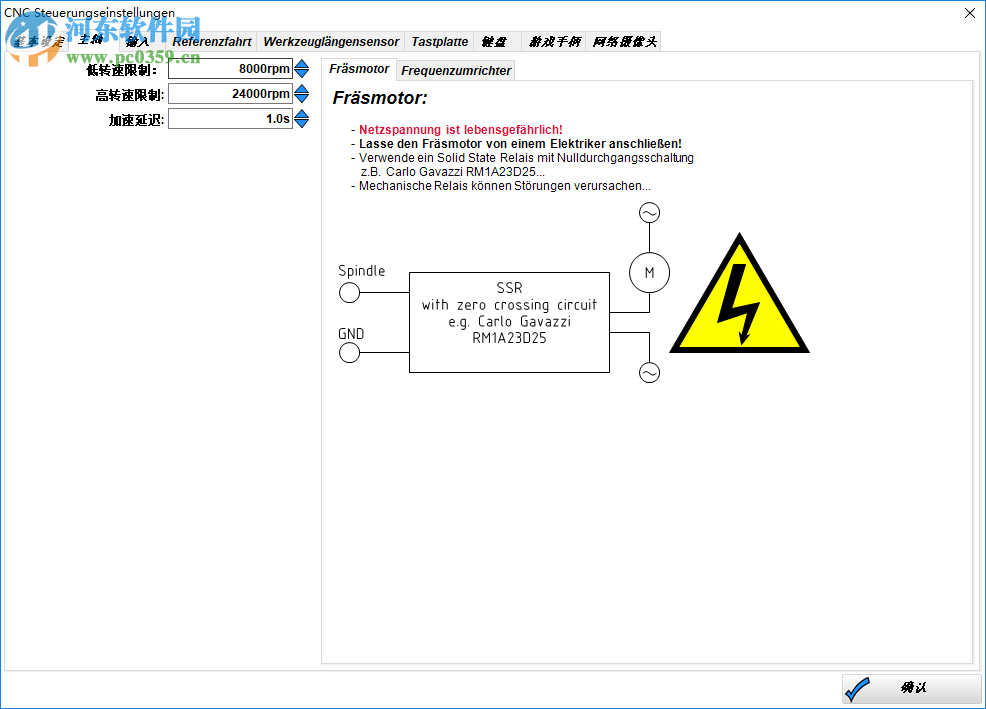986x709 pixels.
Task: Click the bold Lasse den Fräsmotor instruction line
Action: coord(520,143)
